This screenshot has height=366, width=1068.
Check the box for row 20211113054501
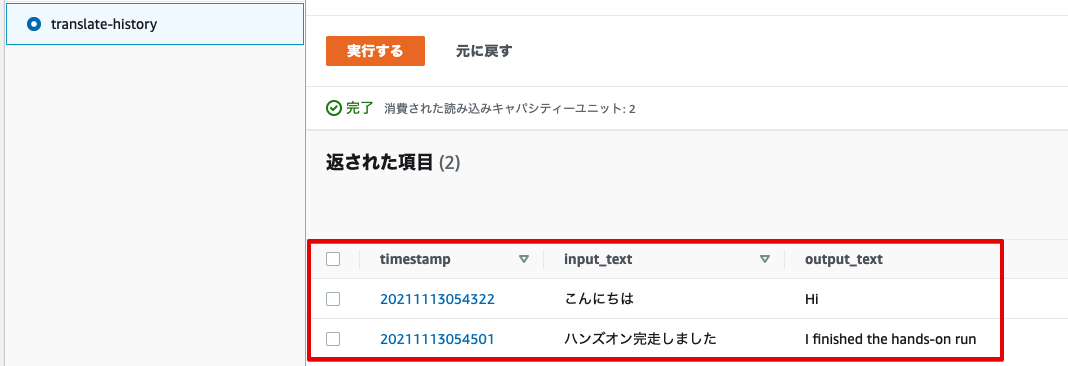pyautogui.click(x=333, y=339)
